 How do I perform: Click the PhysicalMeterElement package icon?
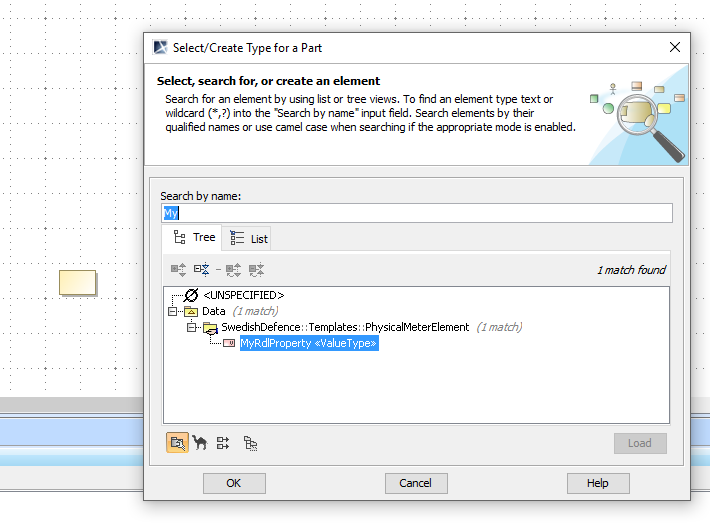click(x=210, y=327)
